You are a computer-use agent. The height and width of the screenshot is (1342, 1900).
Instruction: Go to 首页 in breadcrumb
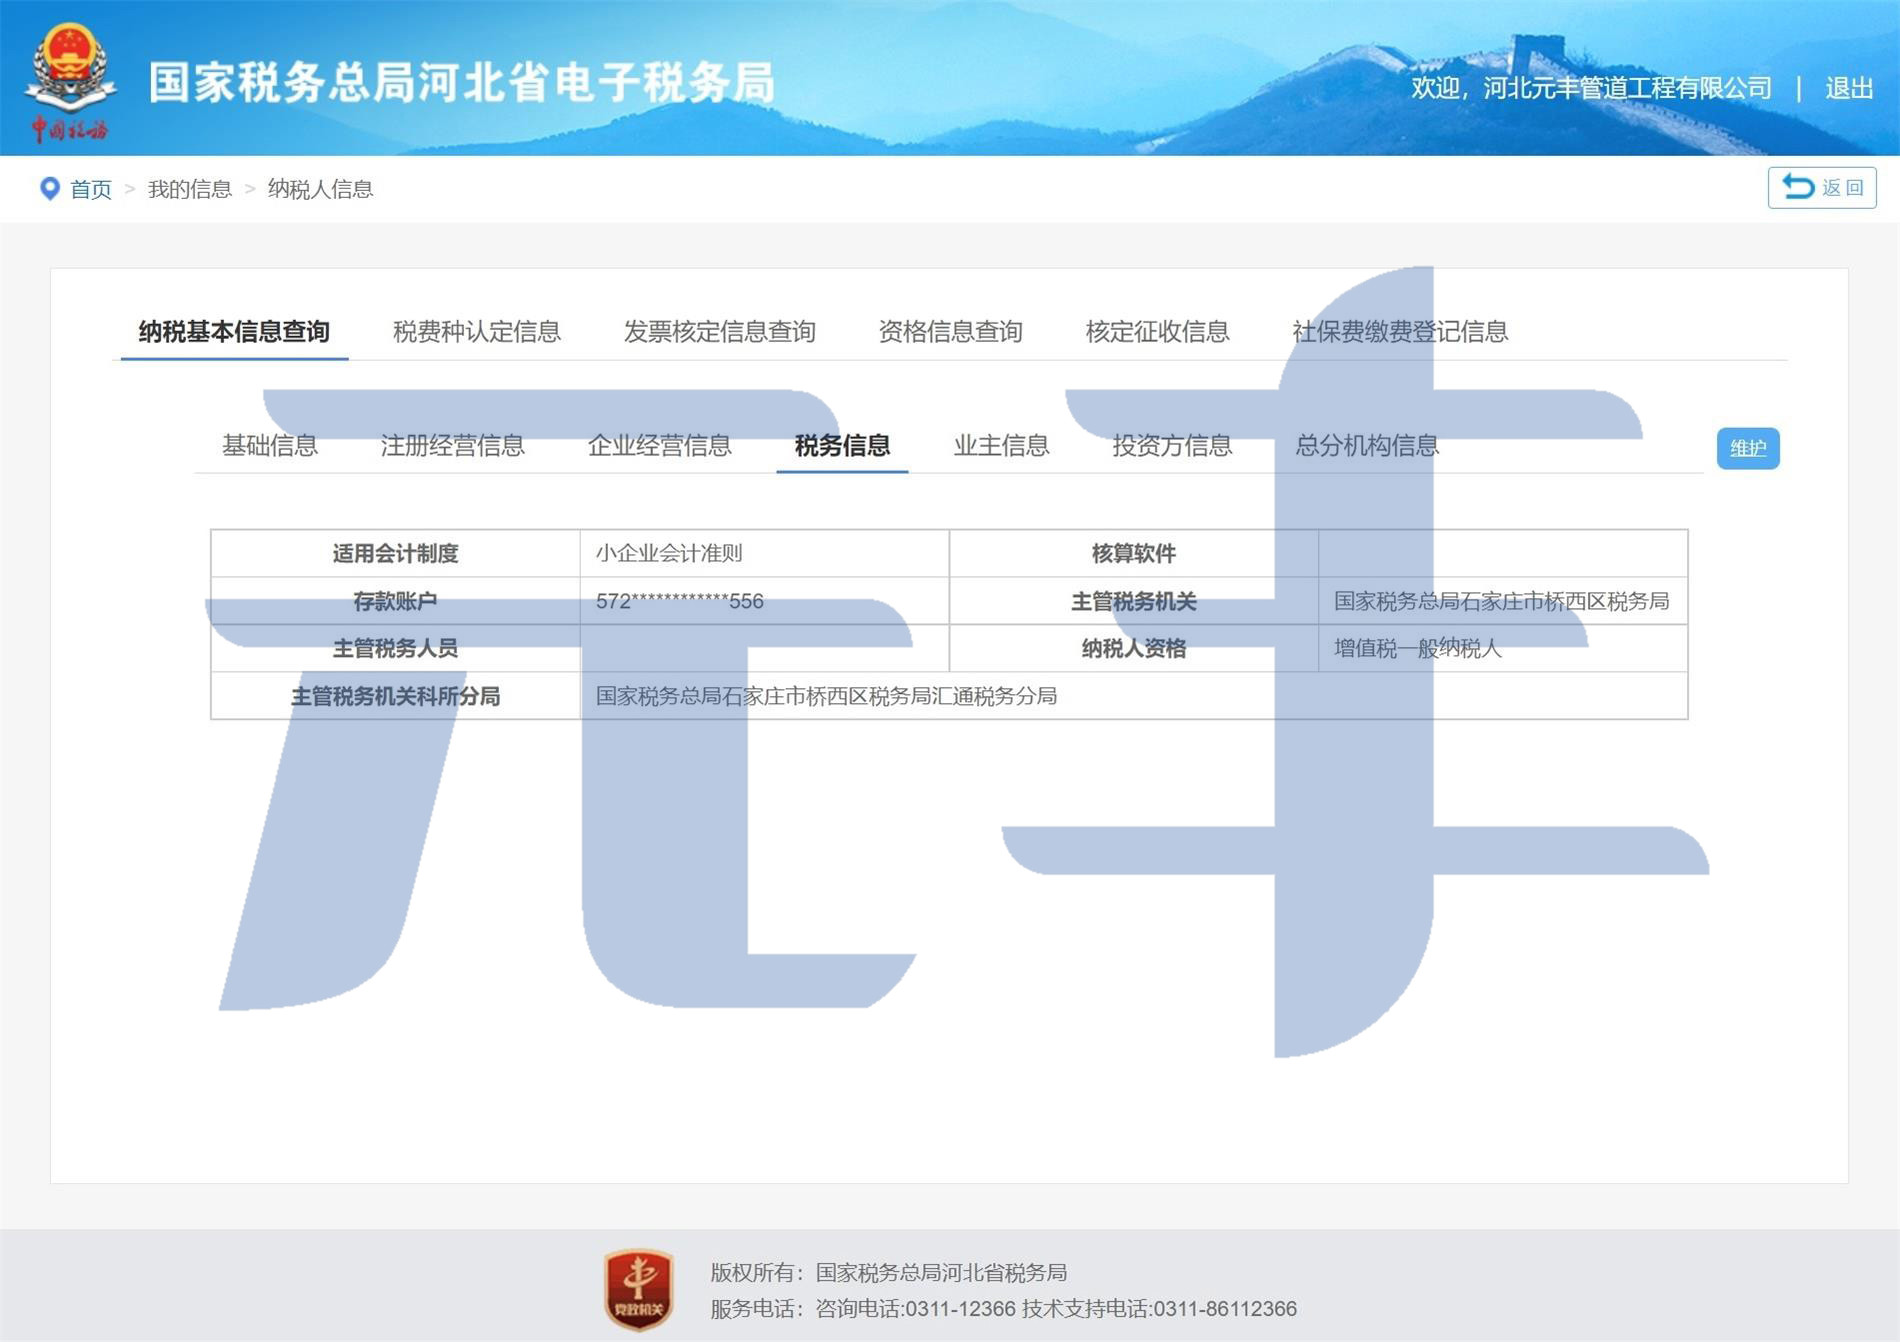[x=91, y=189]
